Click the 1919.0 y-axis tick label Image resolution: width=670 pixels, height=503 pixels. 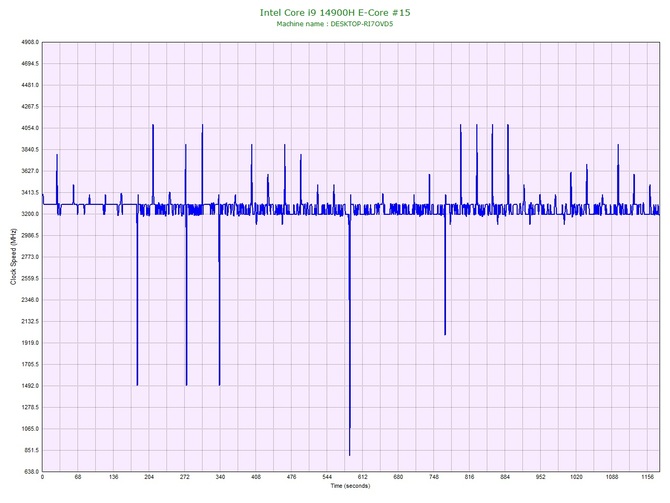pyautogui.click(x=30, y=343)
